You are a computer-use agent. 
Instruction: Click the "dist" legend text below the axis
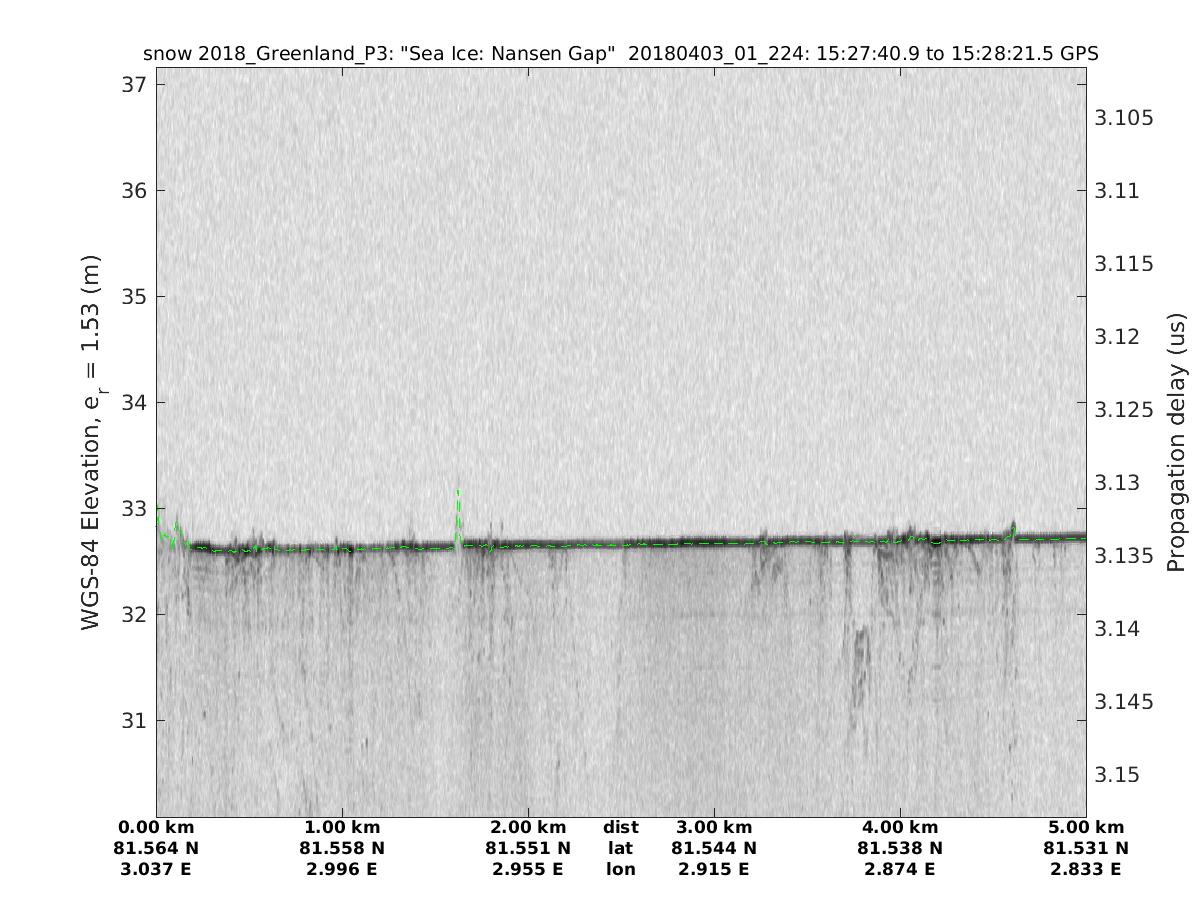click(x=621, y=828)
